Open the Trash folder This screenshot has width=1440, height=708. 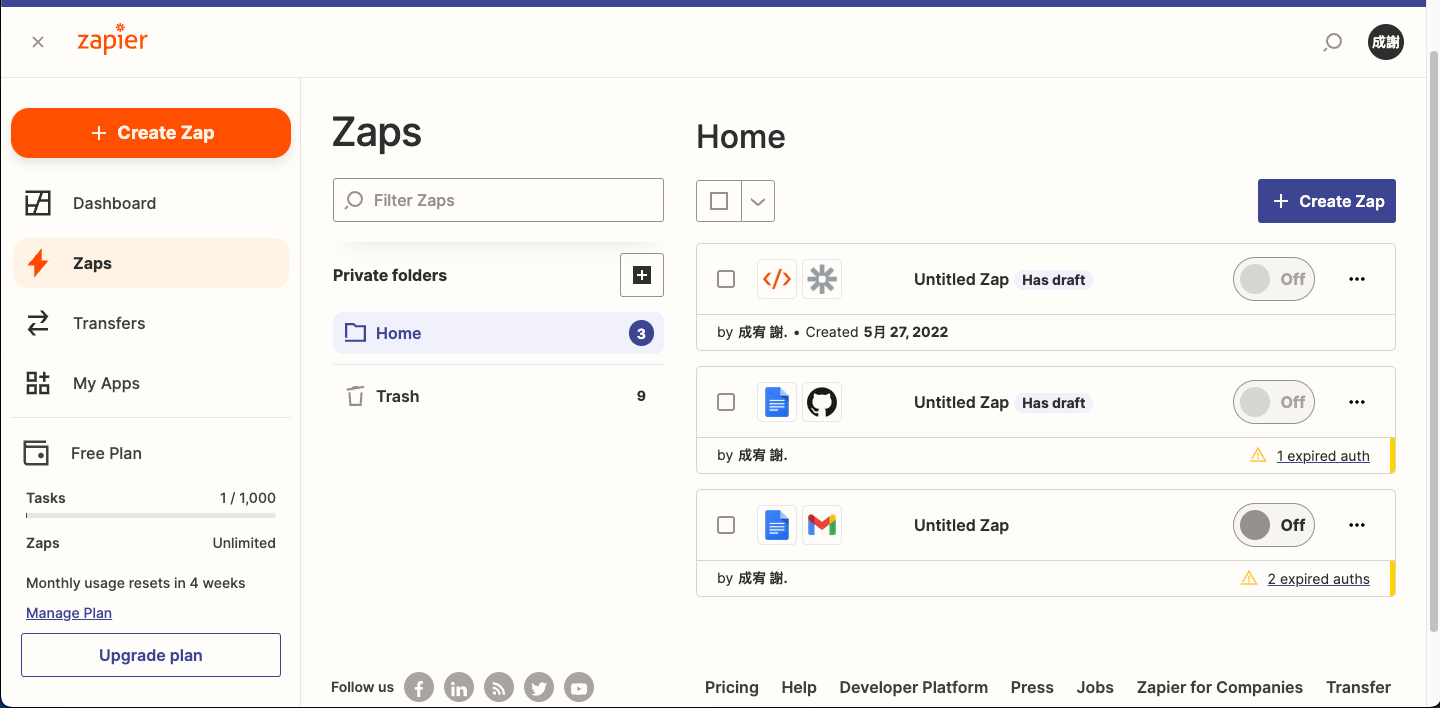point(498,396)
